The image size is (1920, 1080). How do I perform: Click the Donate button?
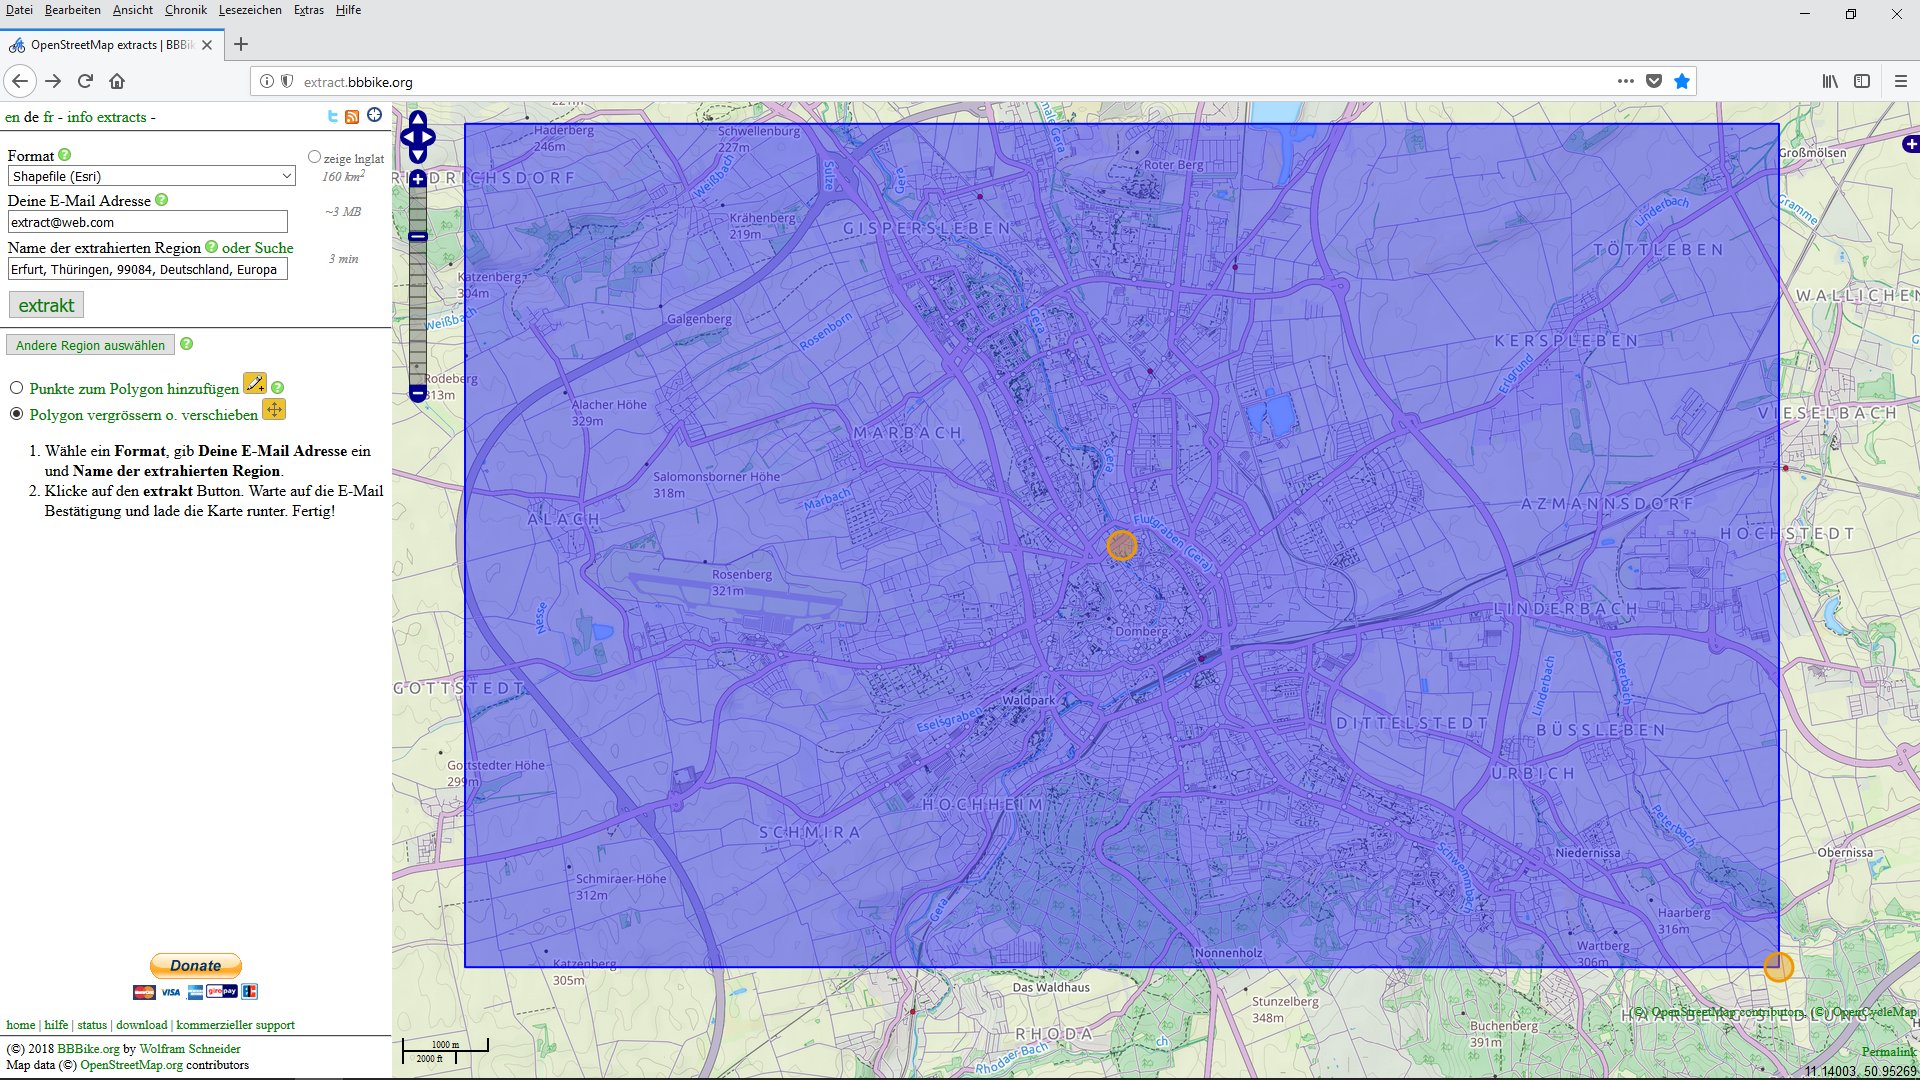[x=196, y=965]
